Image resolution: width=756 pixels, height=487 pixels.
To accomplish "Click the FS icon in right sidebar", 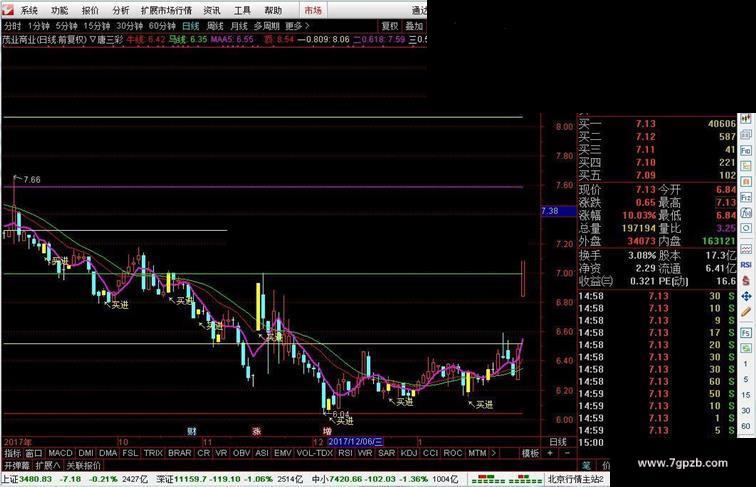I will point(746,333).
